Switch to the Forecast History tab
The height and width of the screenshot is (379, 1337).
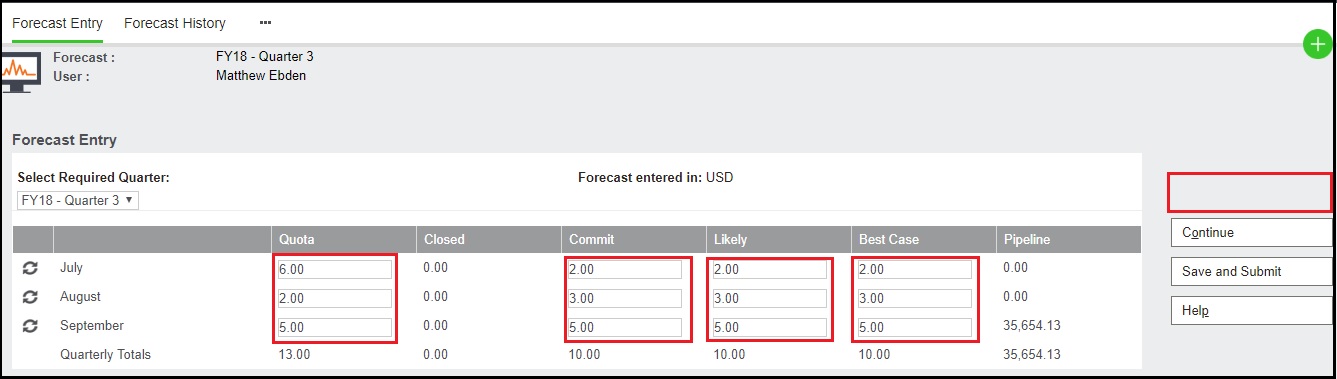175,23
